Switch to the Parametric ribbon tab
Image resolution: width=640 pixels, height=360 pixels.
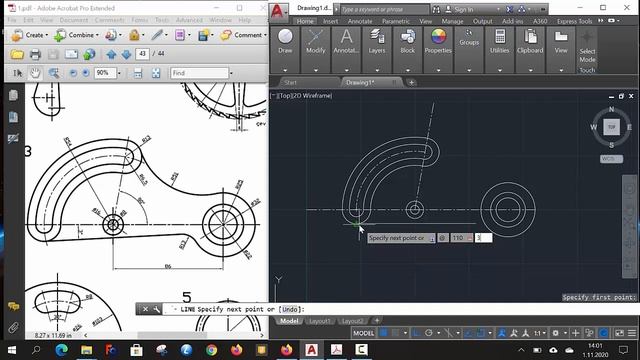pyautogui.click(x=396, y=21)
